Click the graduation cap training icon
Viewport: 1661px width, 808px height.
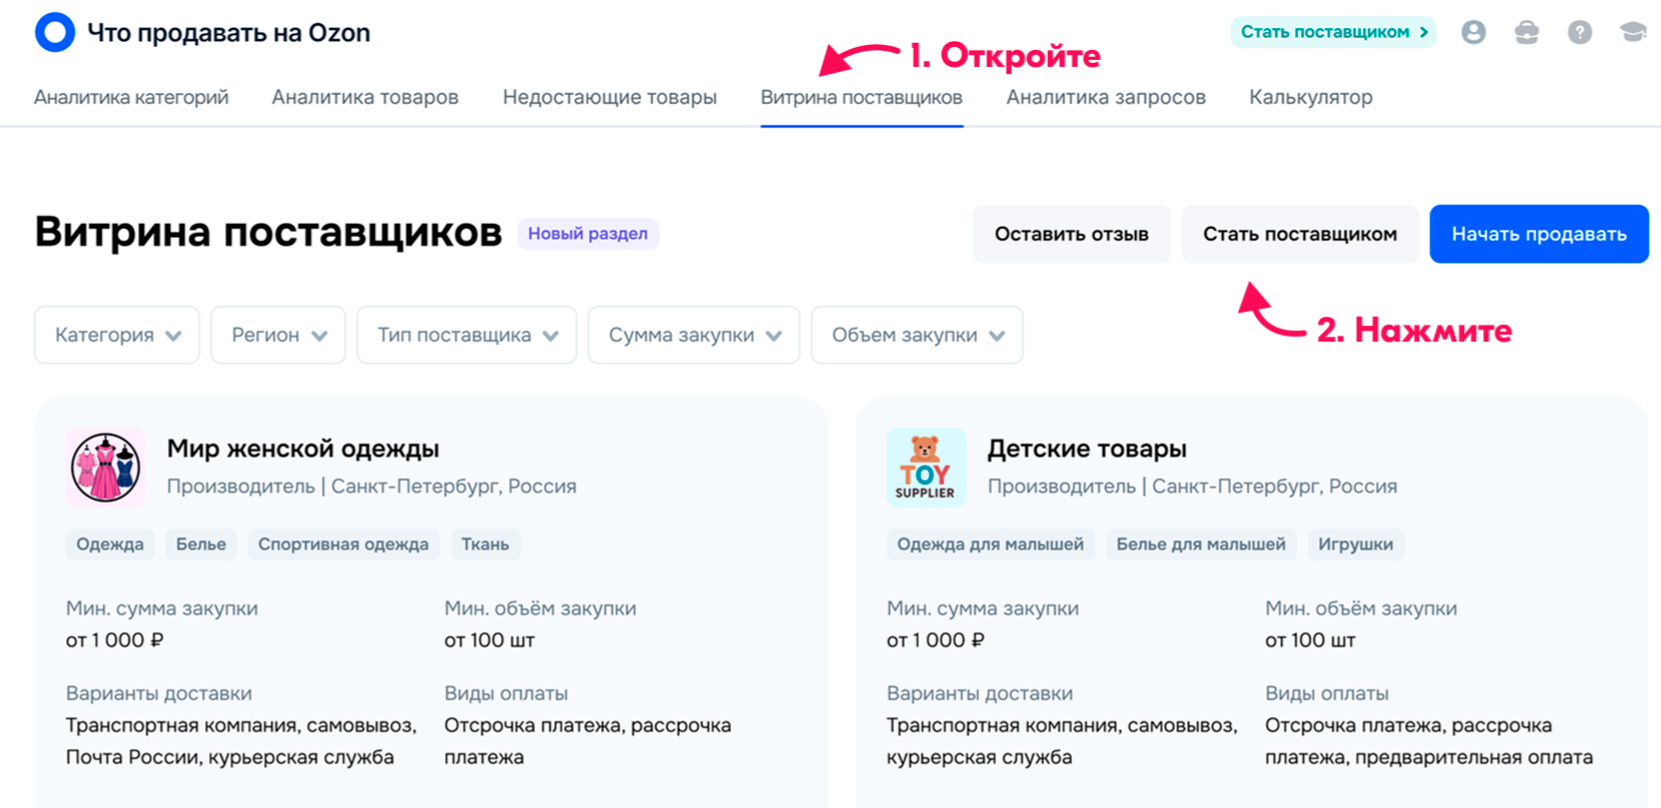coord(1632,32)
